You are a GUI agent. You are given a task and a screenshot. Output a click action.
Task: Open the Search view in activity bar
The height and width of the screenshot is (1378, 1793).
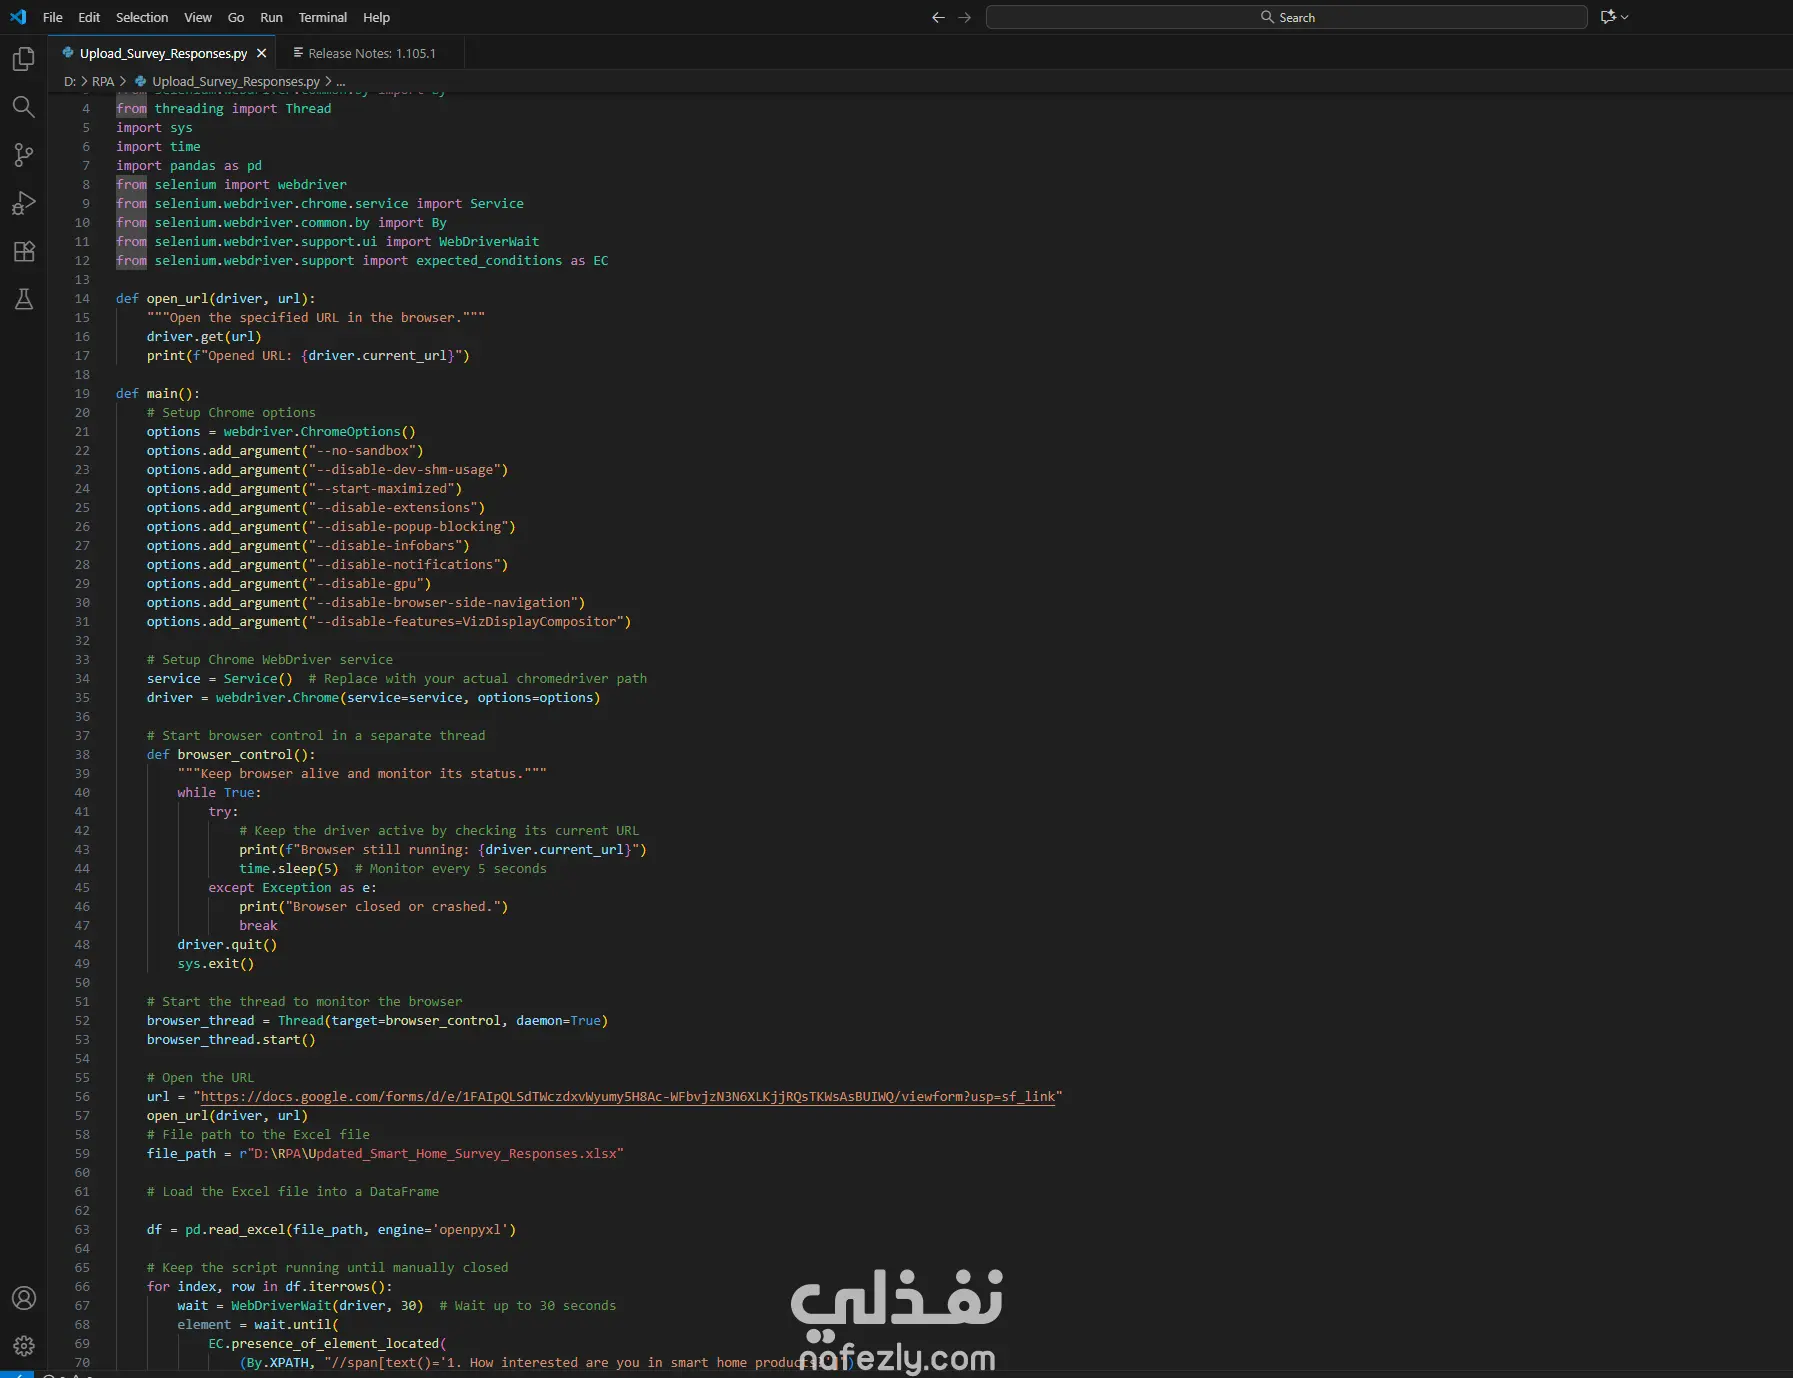click(24, 107)
